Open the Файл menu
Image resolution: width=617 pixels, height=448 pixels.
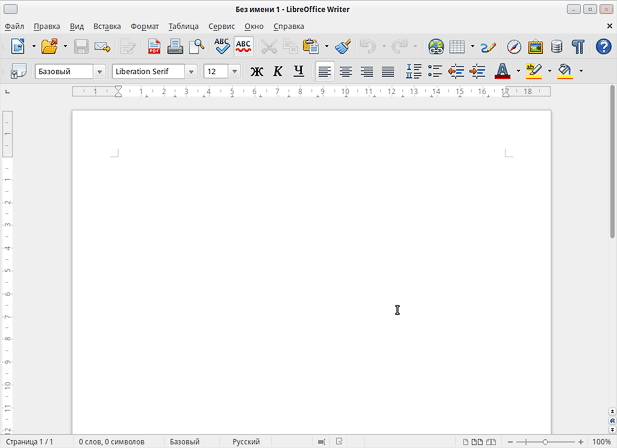pos(14,26)
